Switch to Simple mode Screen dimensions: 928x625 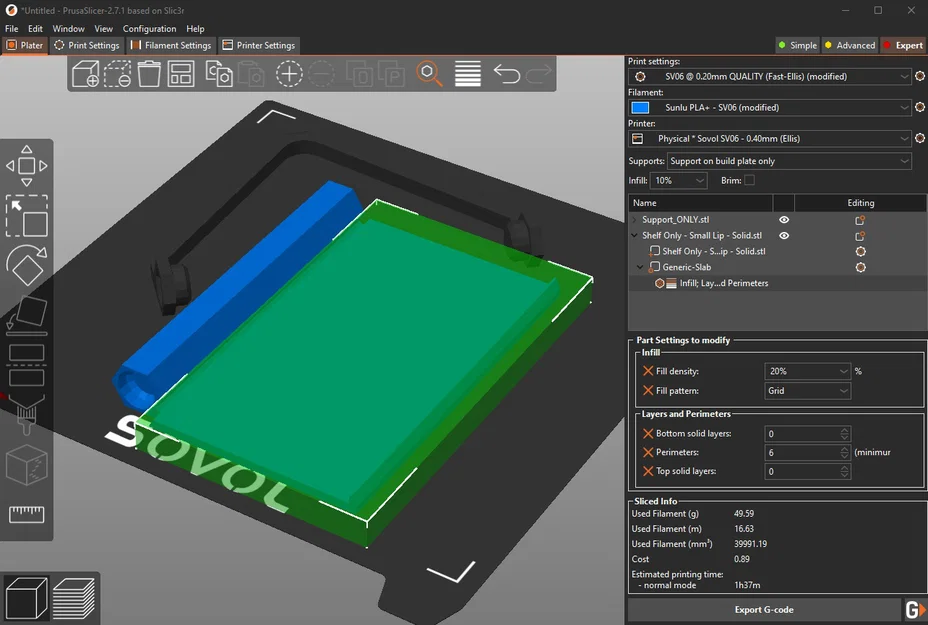click(x=797, y=45)
